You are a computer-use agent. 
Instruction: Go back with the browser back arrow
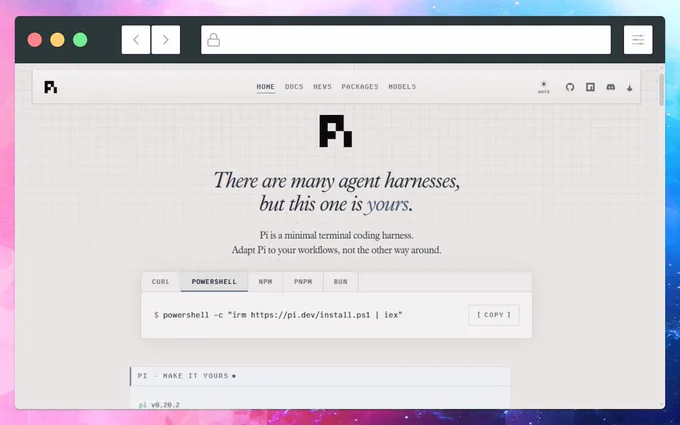pyautogui.click(x=136, y=40)
